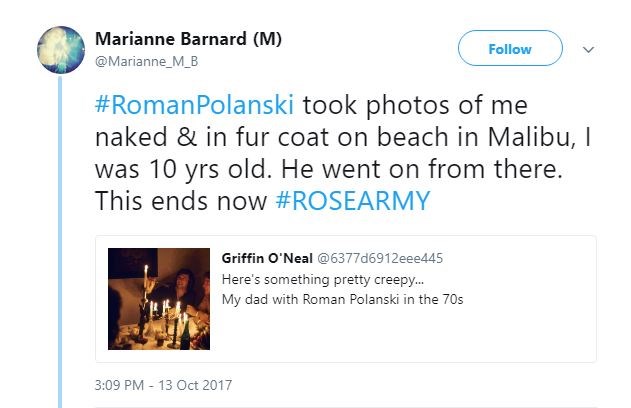Screen dimensions: 631x408
Task: Click the main tweet text about Malibu beach
Action: click(x=340, y=137)
